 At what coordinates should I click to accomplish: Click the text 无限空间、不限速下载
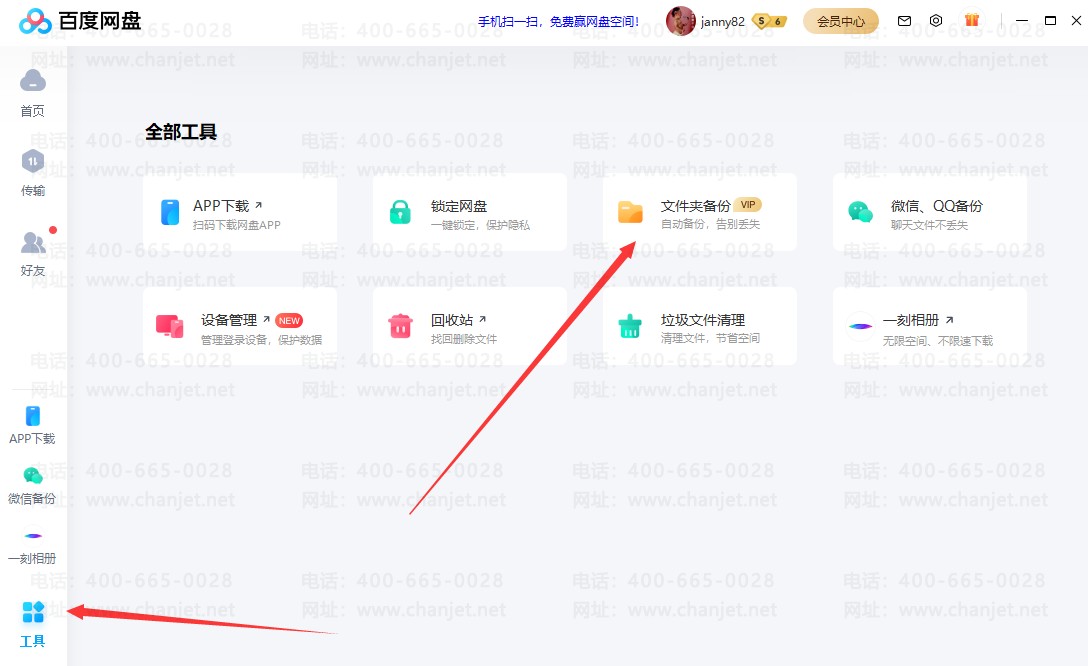tap(938, 341)
